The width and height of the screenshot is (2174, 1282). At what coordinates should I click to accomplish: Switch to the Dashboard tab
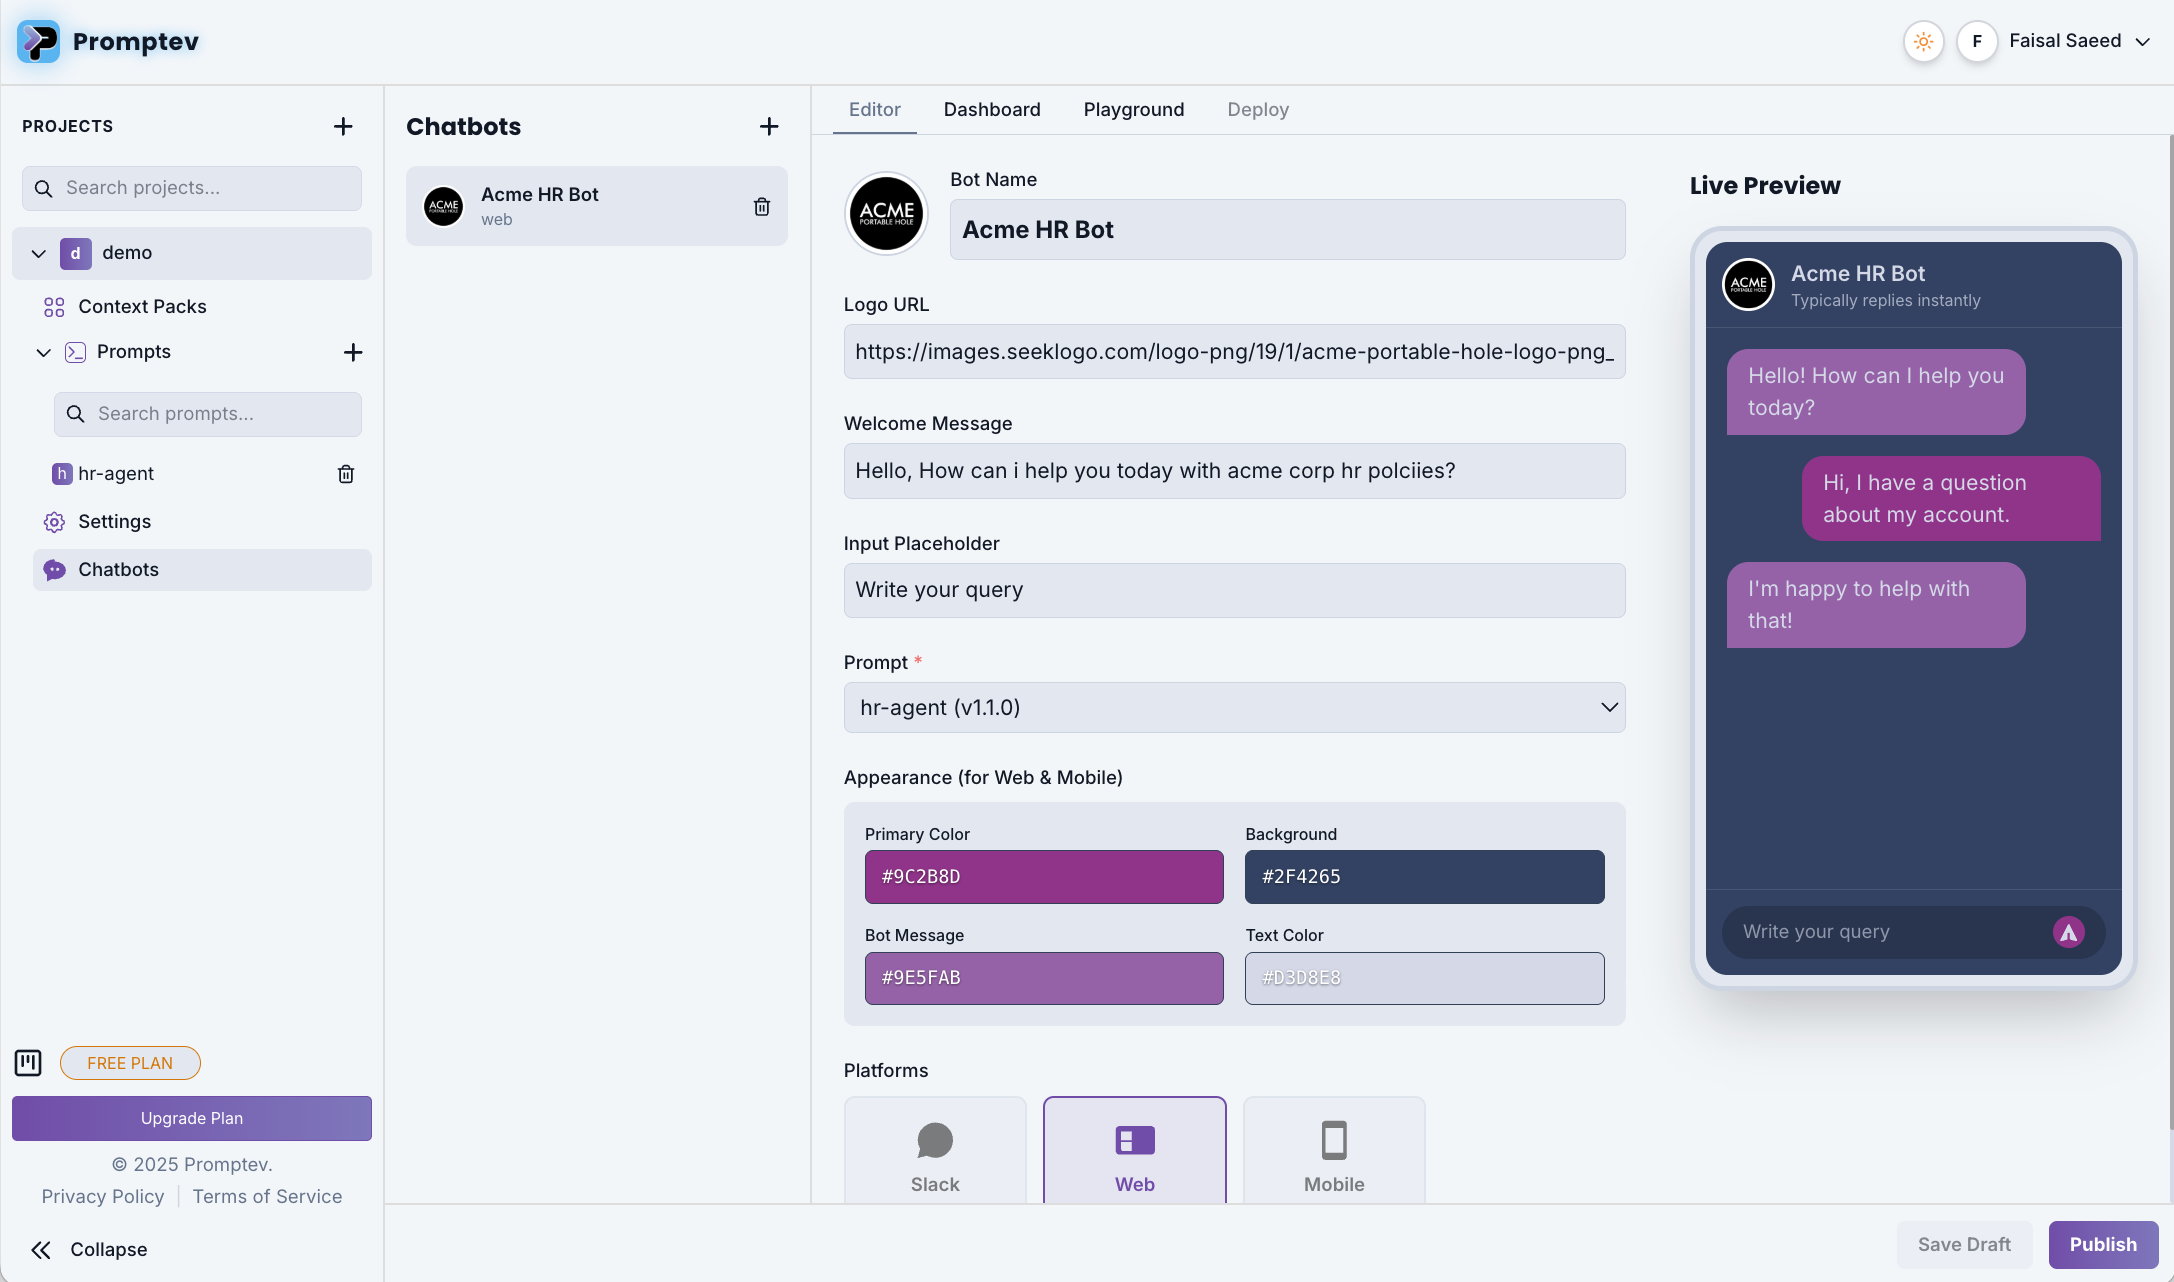point(991,110)
